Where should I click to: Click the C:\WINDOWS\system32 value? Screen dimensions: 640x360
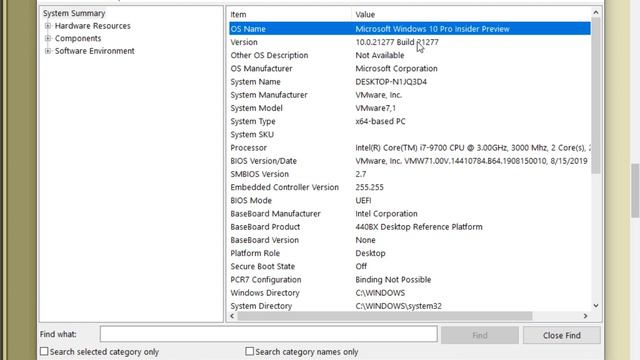(398, 306)
